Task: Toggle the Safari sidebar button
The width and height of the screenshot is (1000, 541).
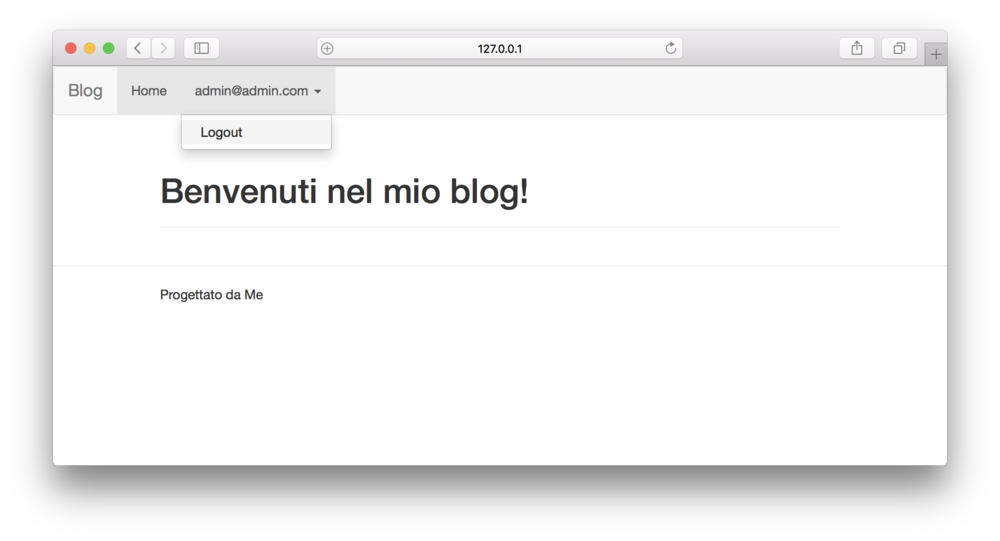Action: tap(201, 48)
